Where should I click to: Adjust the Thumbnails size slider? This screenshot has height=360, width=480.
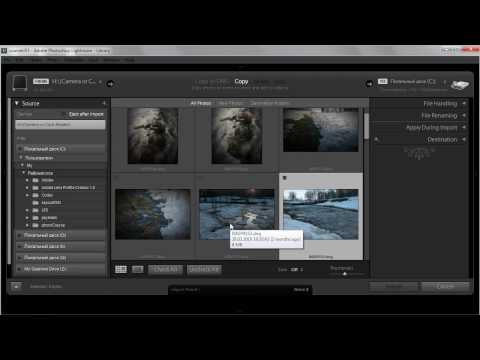345,274
